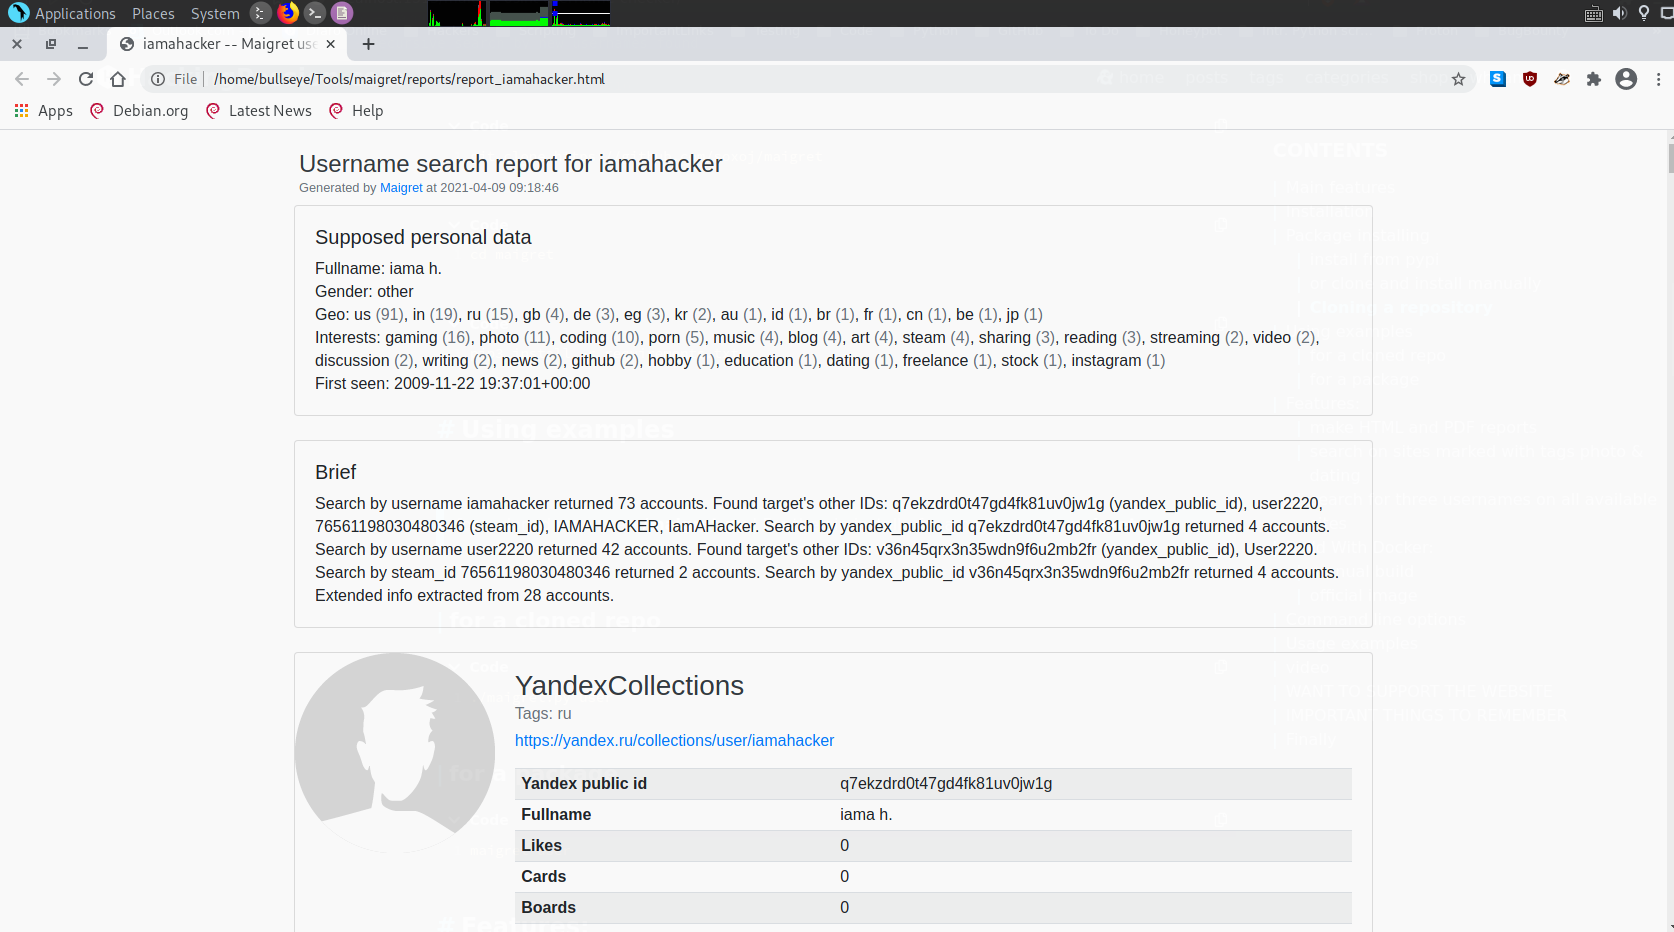Click the YandexCollections profile avatar image
Viewport: 1674px width, 932px height.
click(x=394, y=753)
